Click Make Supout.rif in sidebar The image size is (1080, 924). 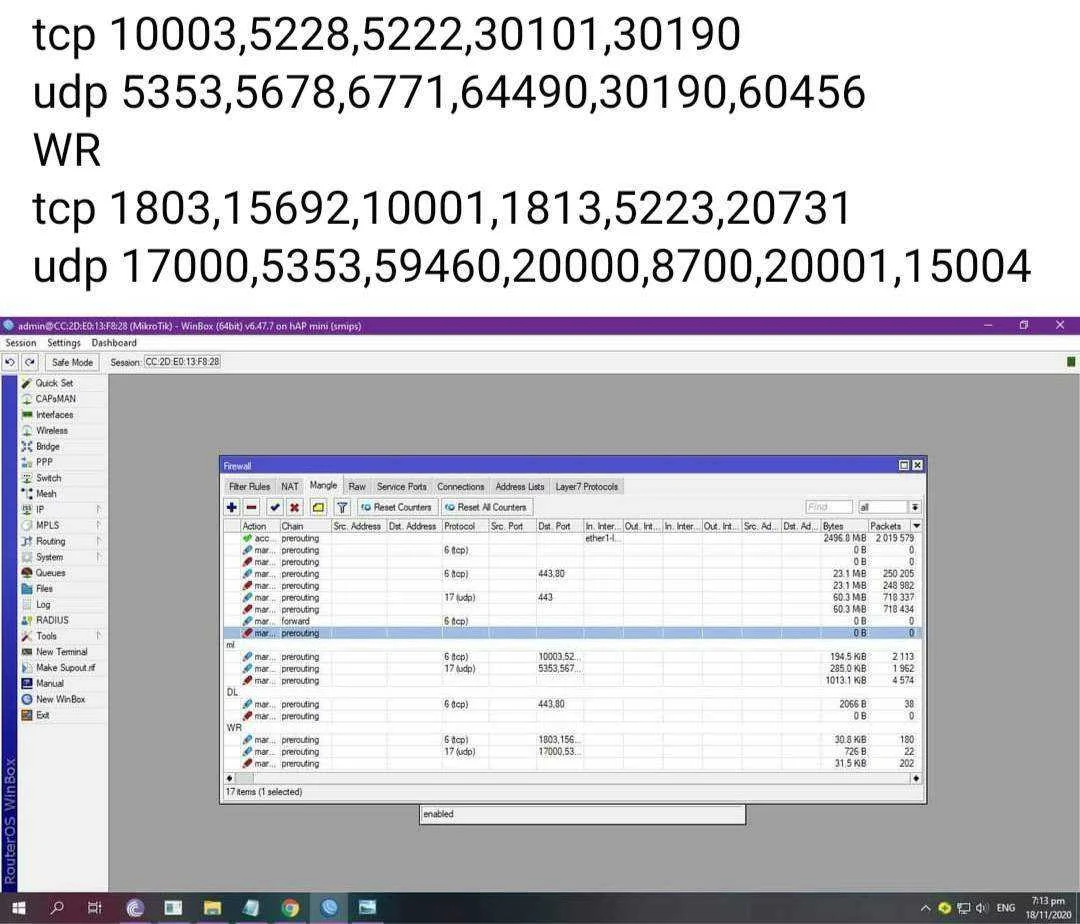pyautogui.click(x=65, y=668)
